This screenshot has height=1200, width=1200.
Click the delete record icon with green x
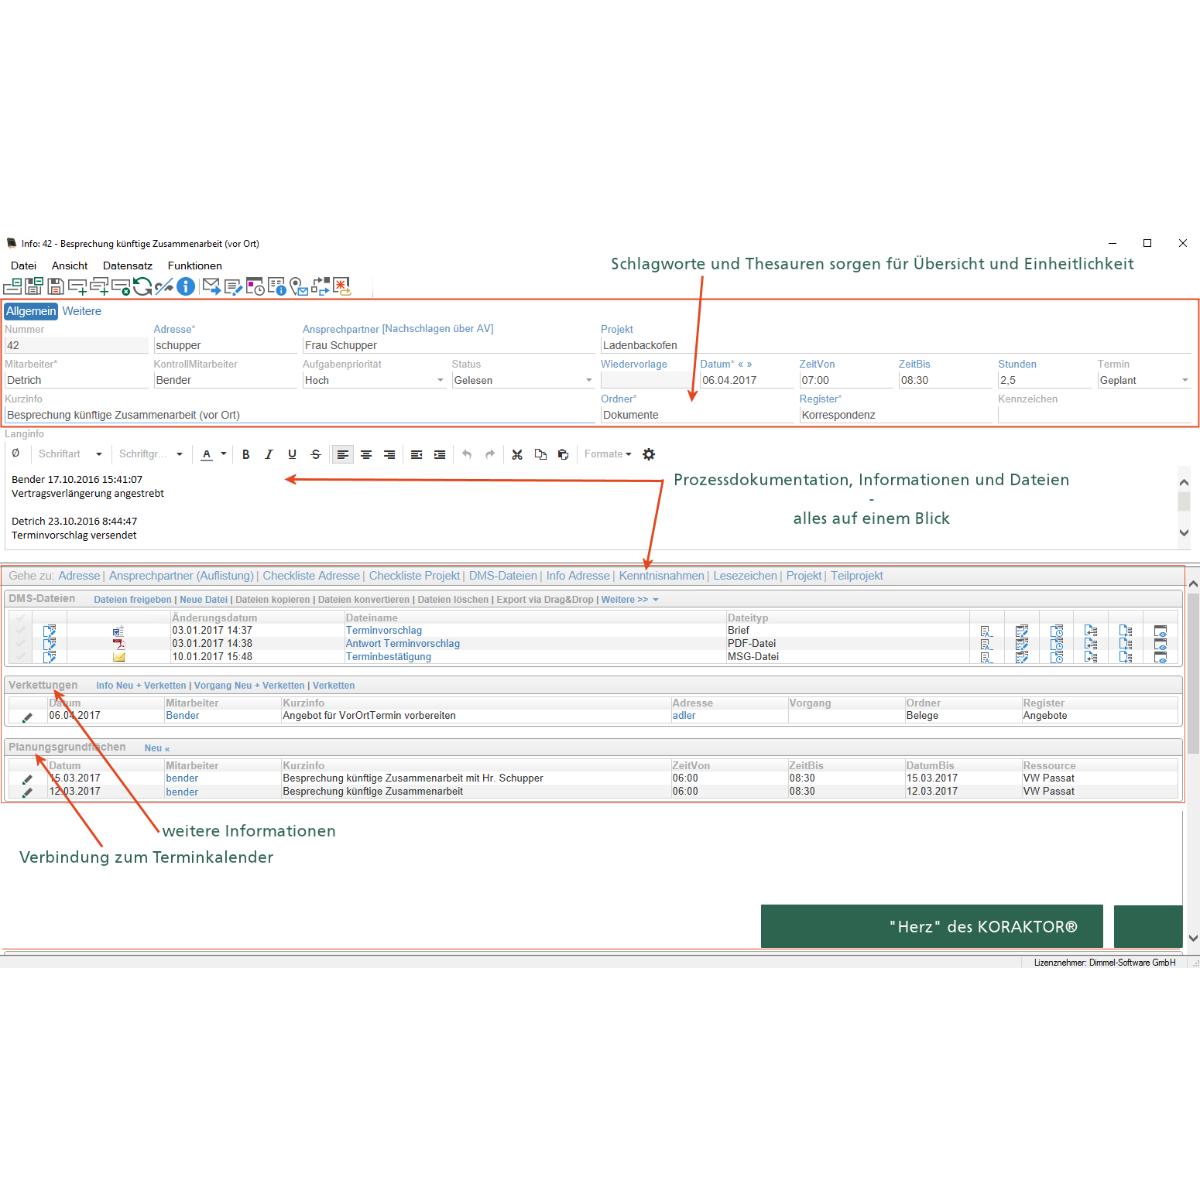[x=121, y=287]
